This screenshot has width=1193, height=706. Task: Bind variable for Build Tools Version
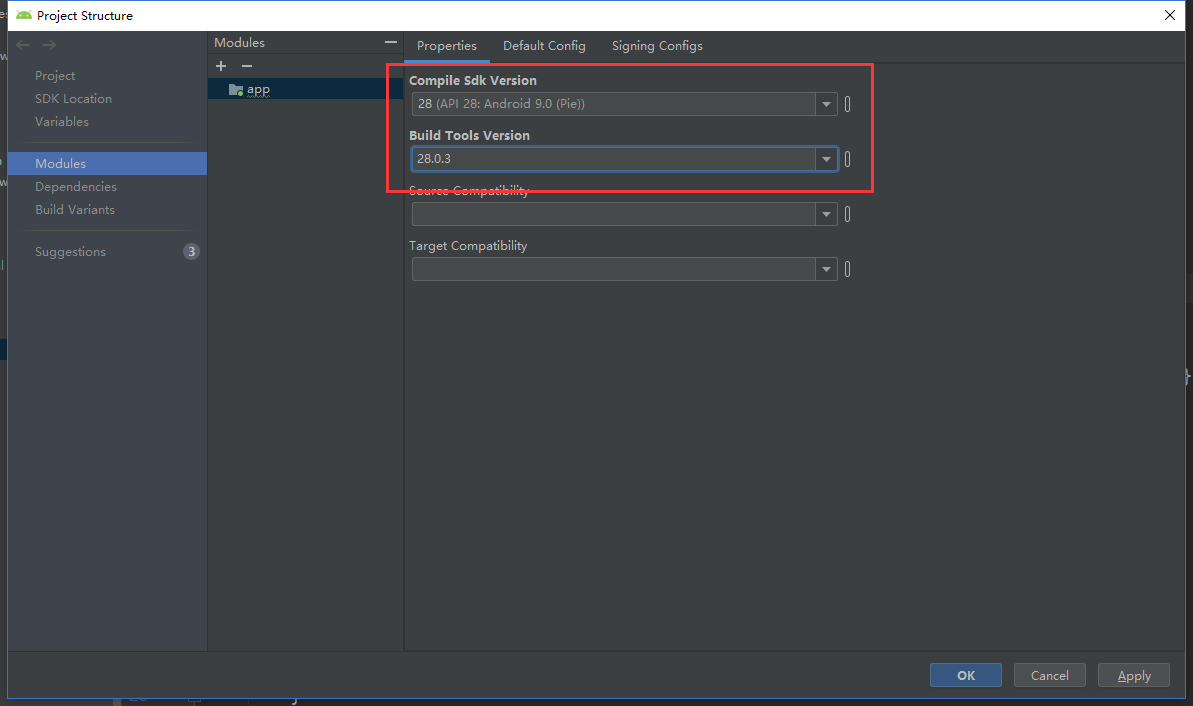point(848,159)
